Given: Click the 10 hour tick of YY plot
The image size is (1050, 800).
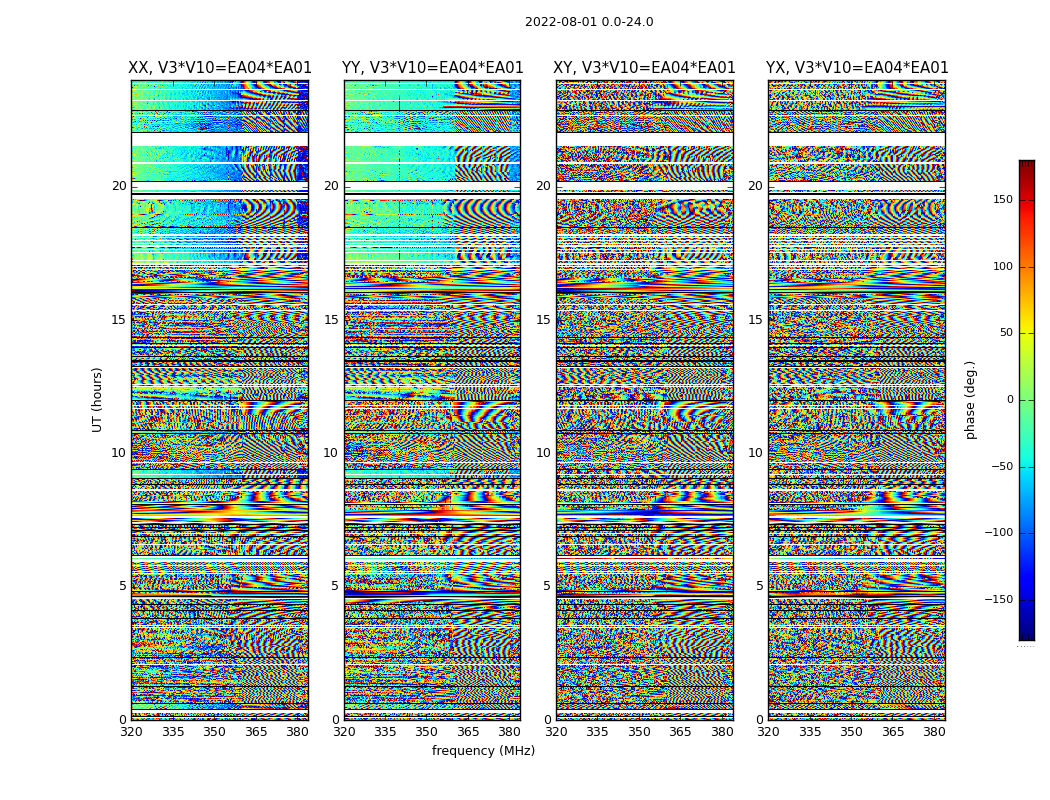Looking at the screenshot, I should (331, 453).
